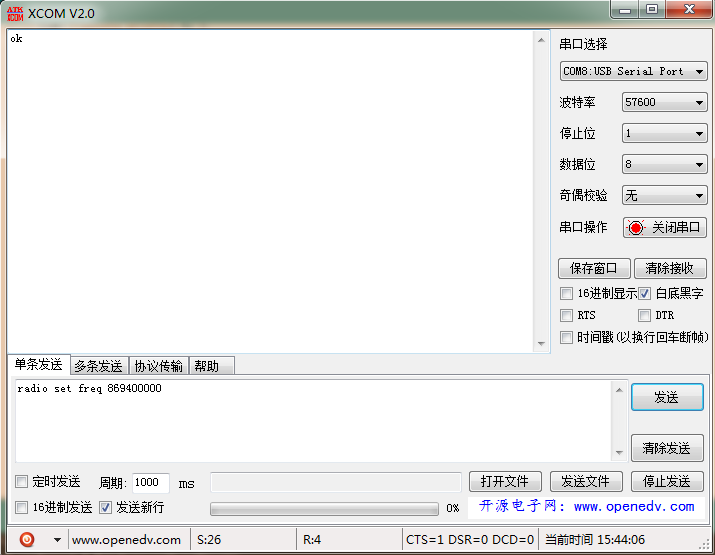Minimize the XCOM V2.0 window
This screenshot has width=715, height=555.
click(625, 10)
